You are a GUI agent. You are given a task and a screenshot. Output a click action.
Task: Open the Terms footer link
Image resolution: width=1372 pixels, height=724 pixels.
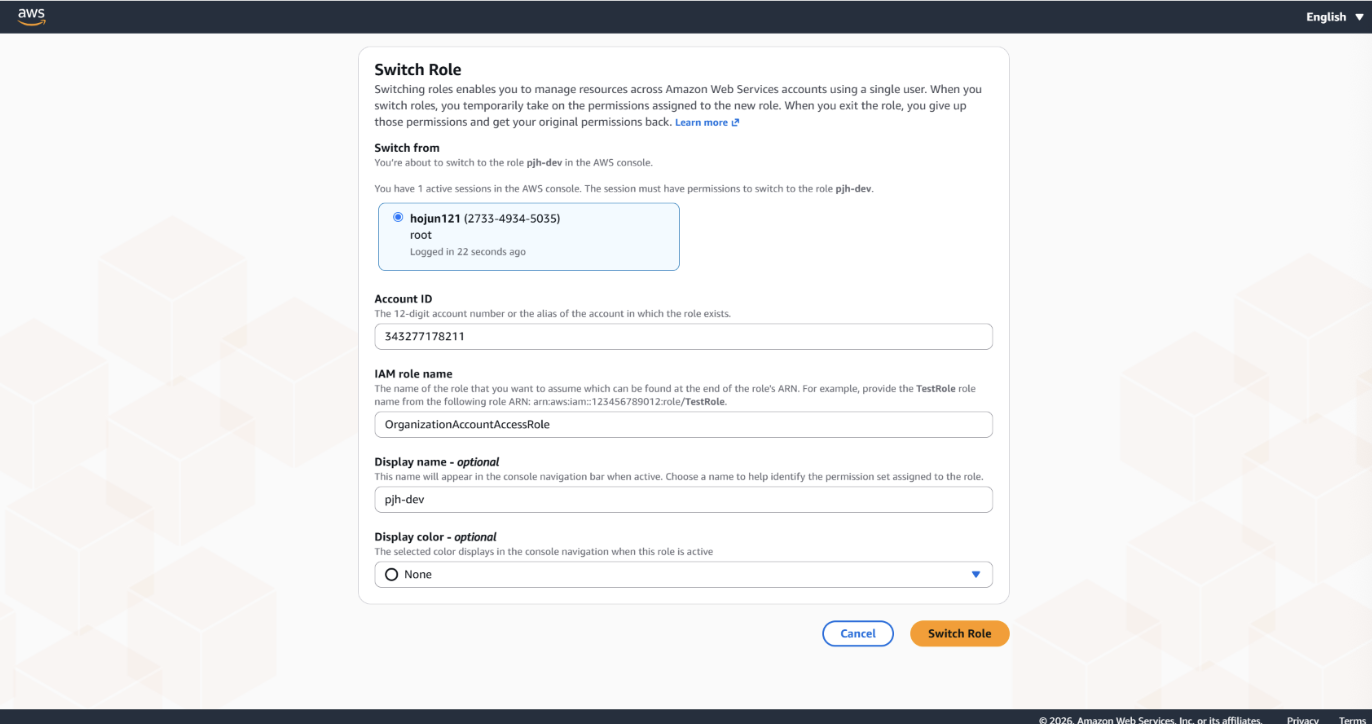pyautogui.click(x=1352, y=720)
